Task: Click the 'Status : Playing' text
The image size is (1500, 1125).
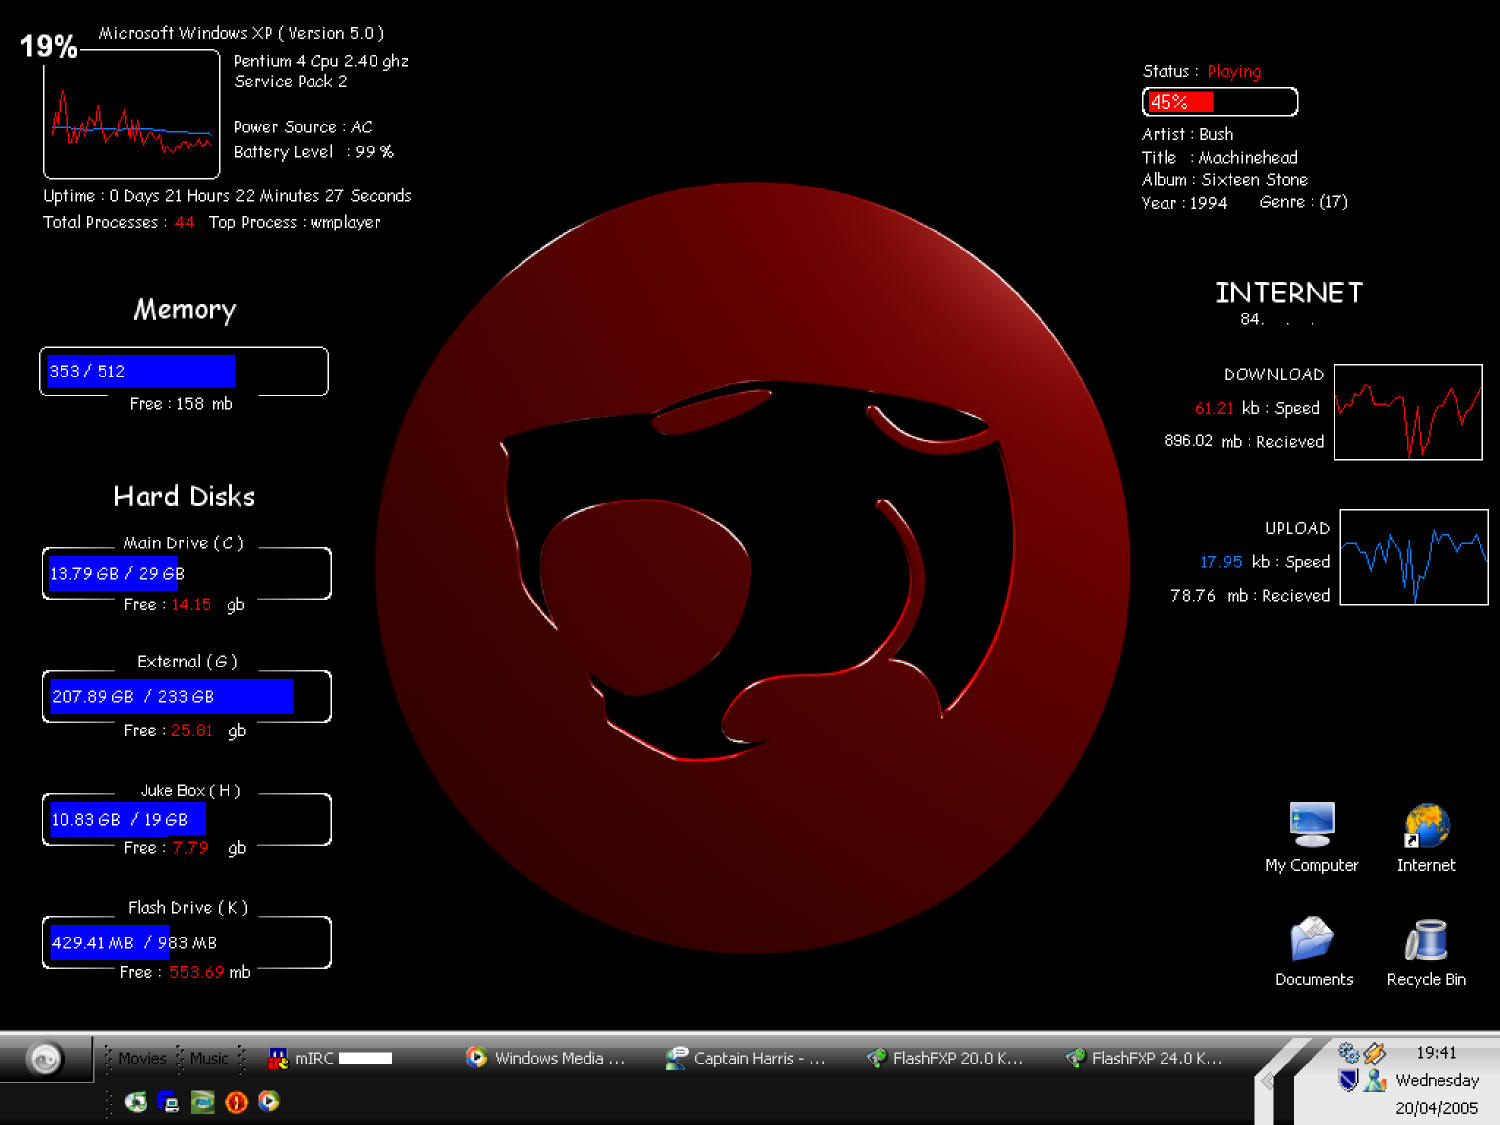Action: point(1202,71)
